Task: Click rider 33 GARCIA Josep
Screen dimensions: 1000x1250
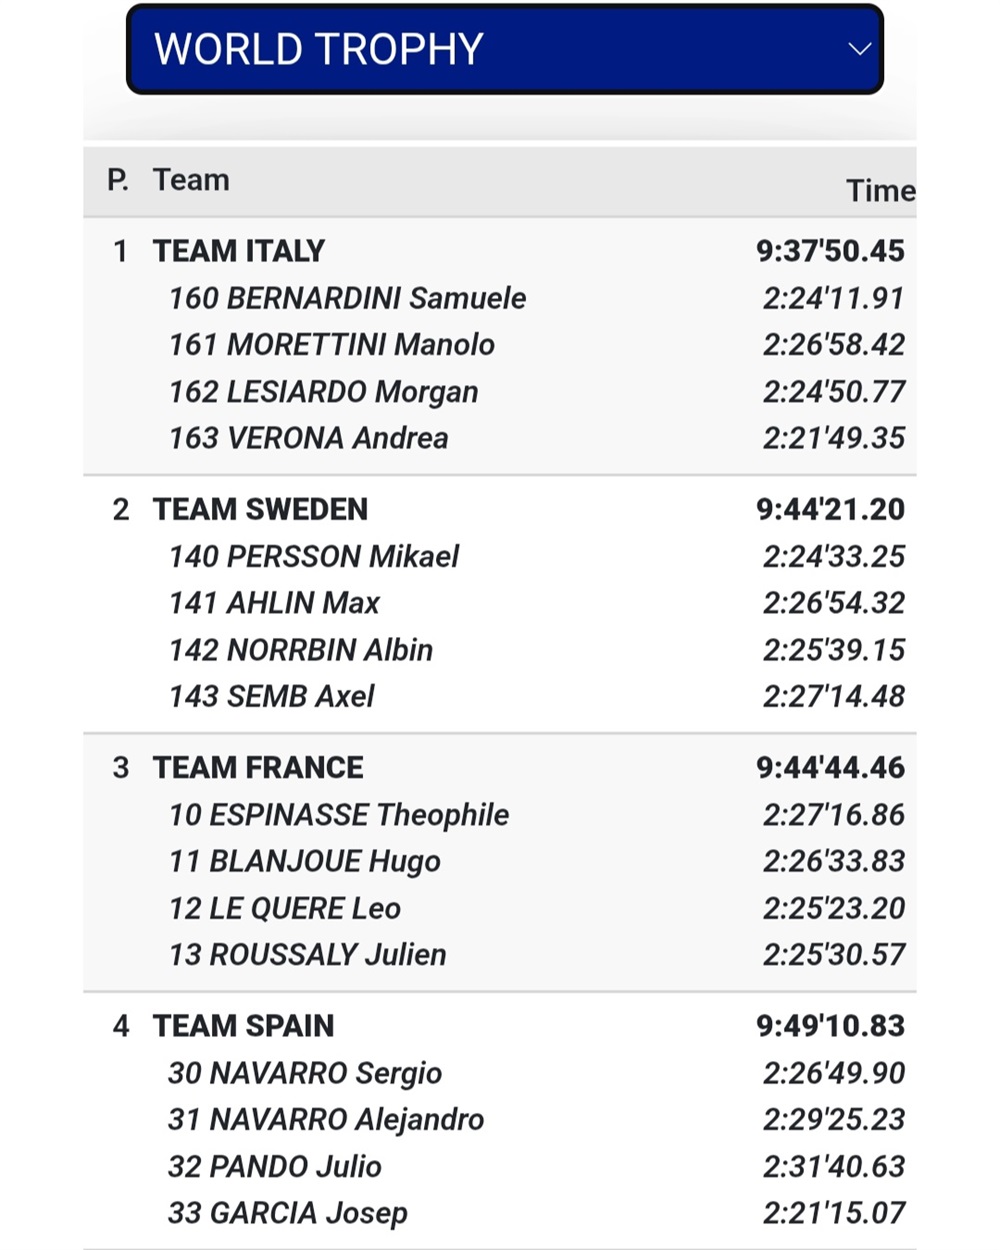Action: point(288,1213)
